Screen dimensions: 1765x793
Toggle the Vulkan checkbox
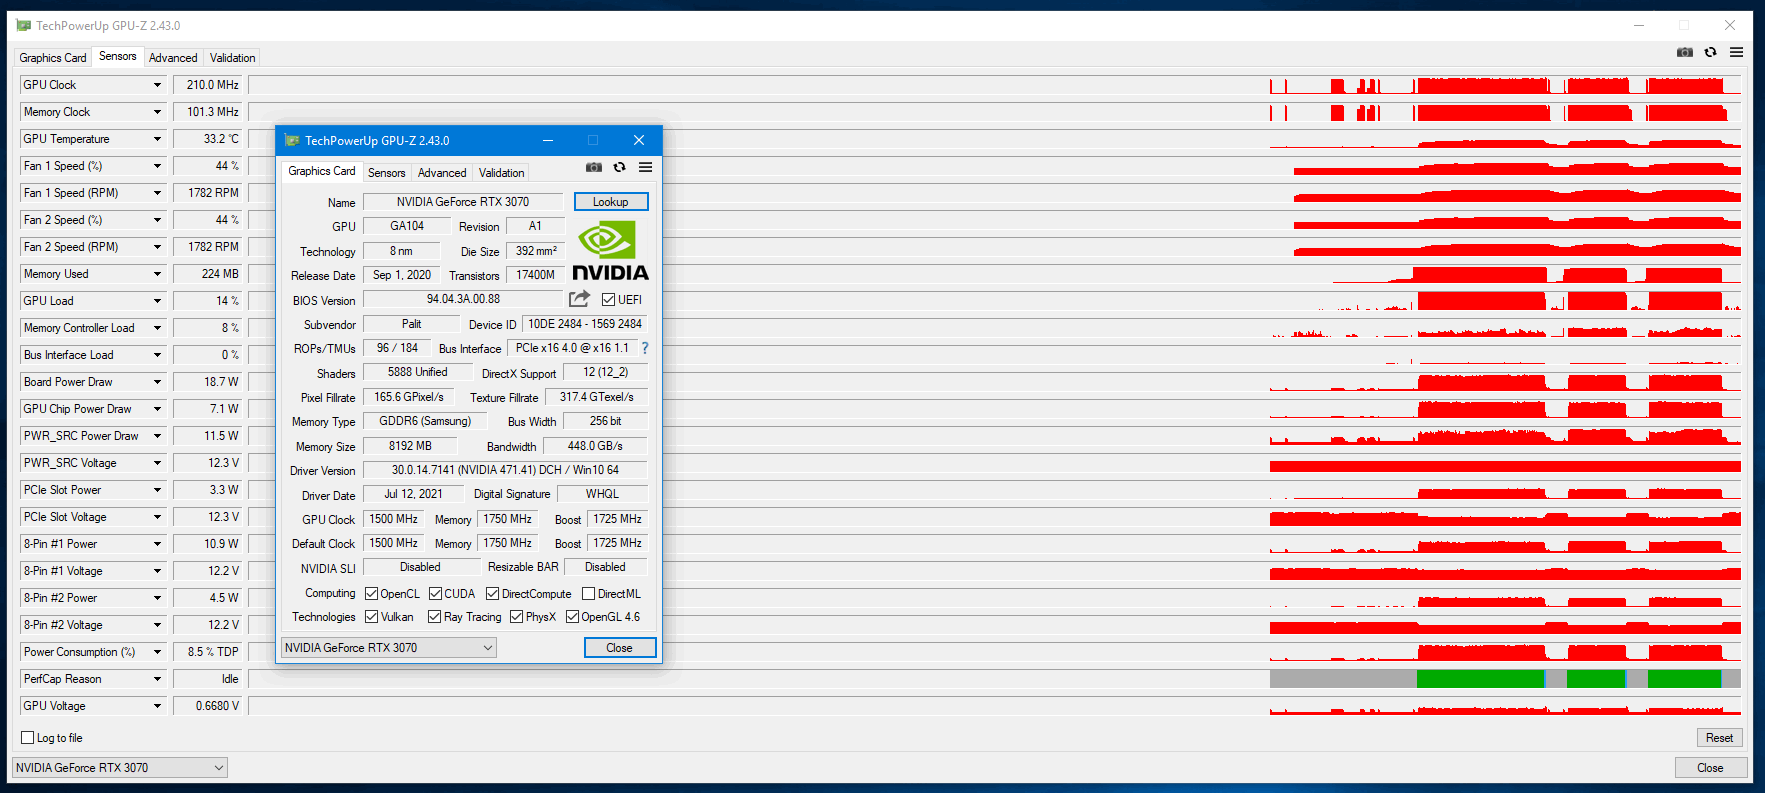(371, 616)
